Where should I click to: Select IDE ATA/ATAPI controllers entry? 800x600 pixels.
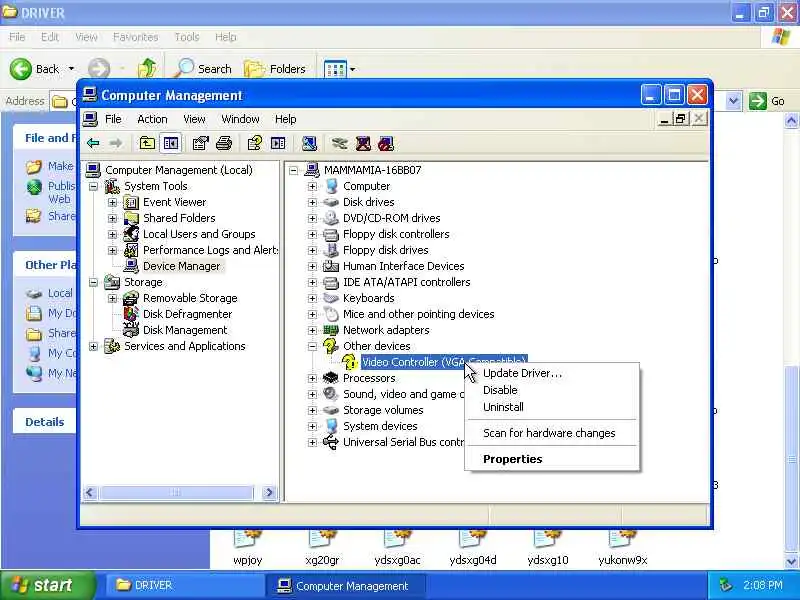click(407, 282)
